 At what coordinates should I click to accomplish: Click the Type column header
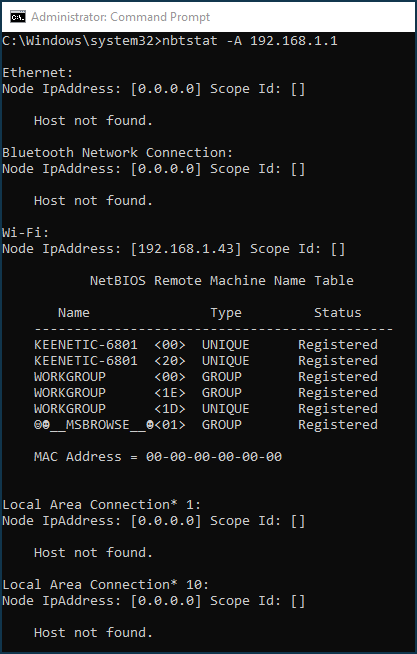[226, 313]
